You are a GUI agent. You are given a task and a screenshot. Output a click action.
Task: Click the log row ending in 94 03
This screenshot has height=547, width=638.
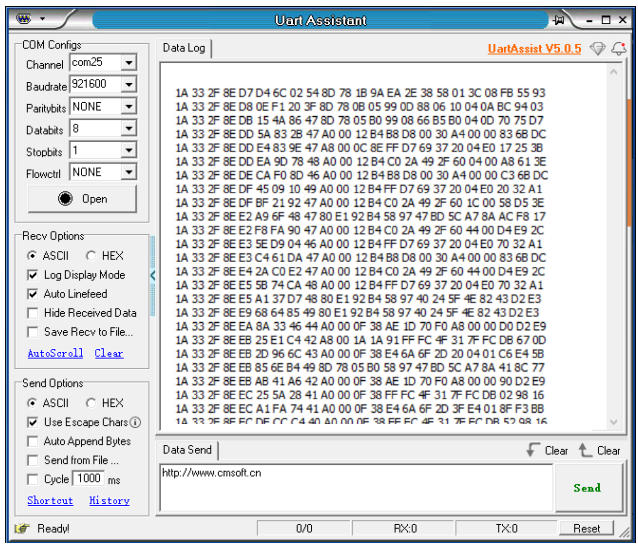click(x=359, y=107)
